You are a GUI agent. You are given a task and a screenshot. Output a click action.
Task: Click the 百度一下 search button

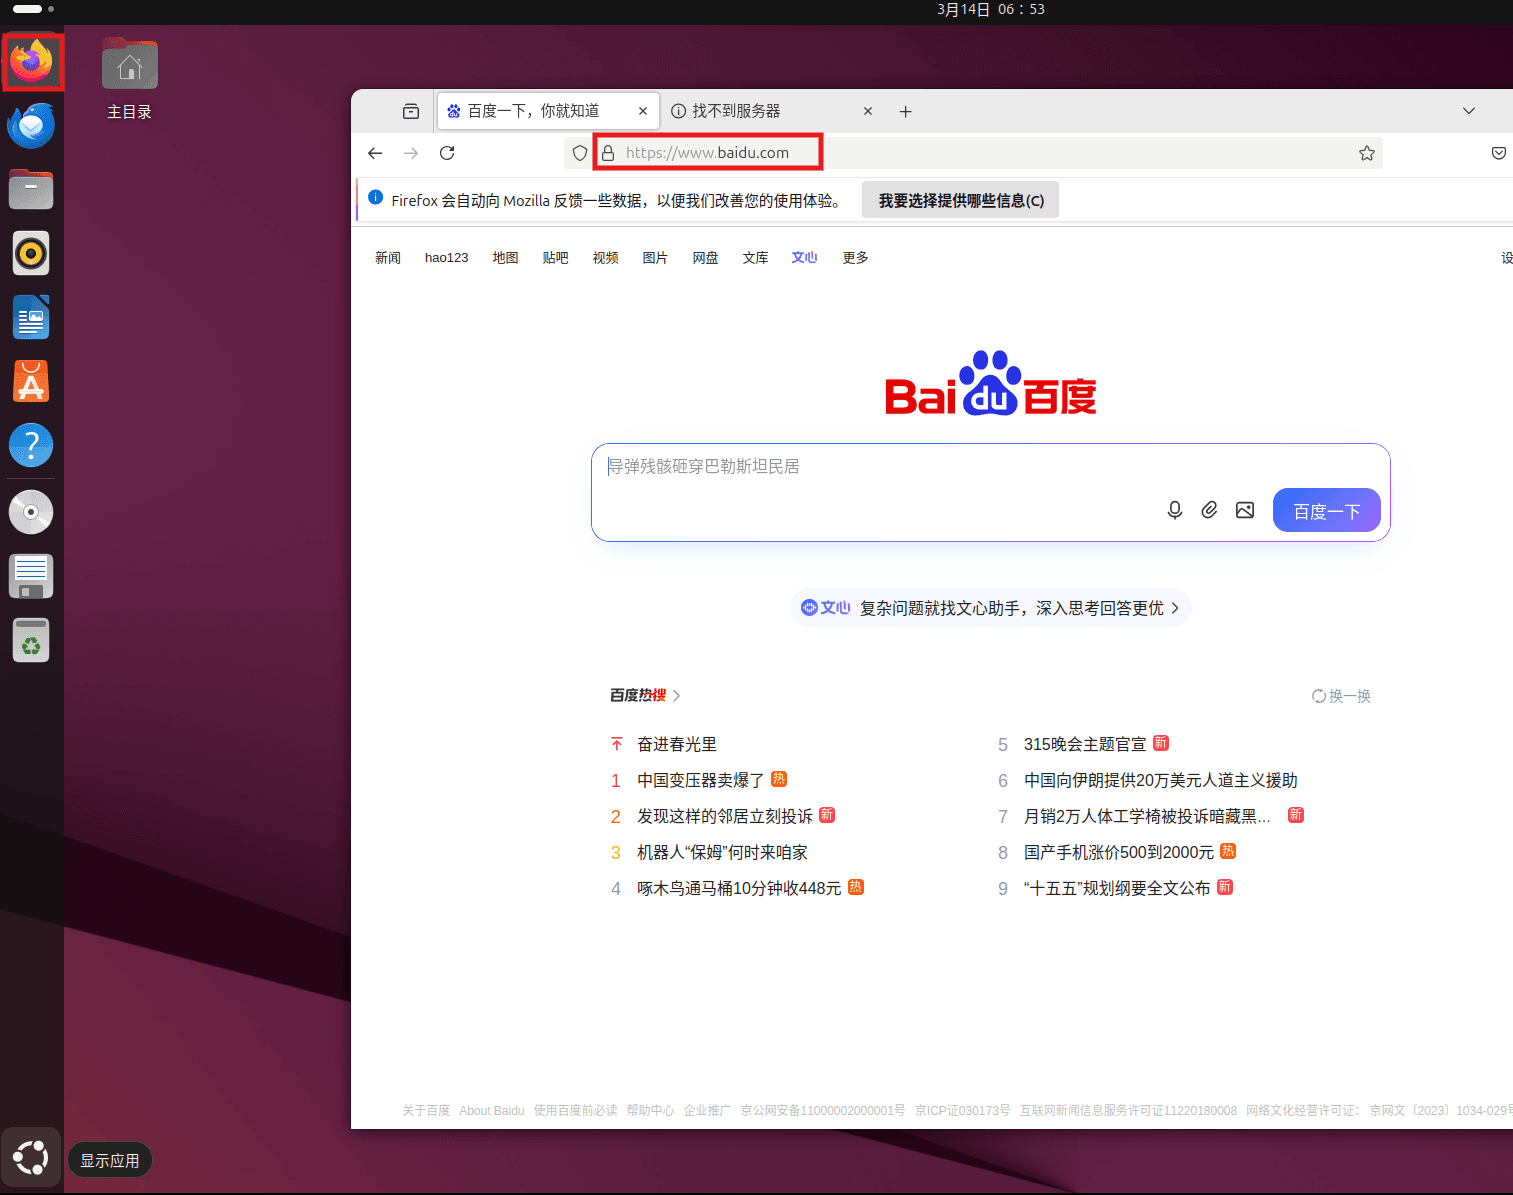tap(1327, 510)
